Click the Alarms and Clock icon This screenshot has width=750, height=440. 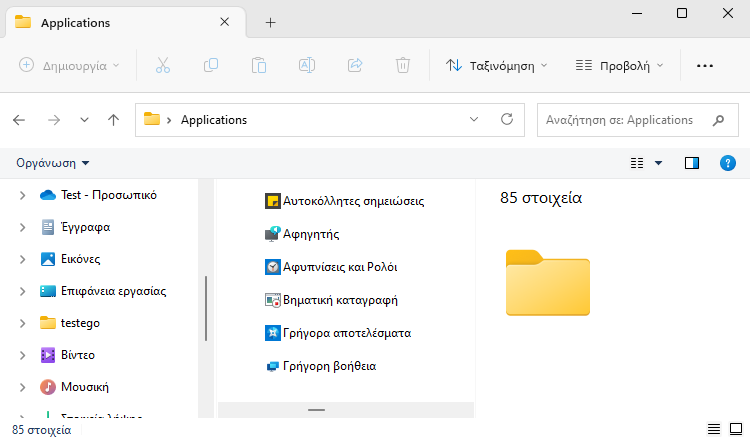273,267
